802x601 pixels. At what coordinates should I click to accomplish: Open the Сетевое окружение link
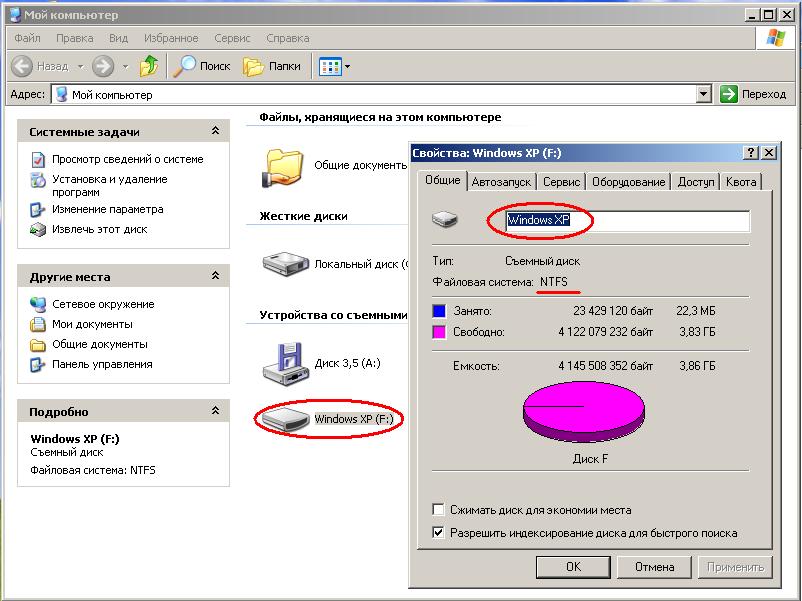click(x=103, y=304)
